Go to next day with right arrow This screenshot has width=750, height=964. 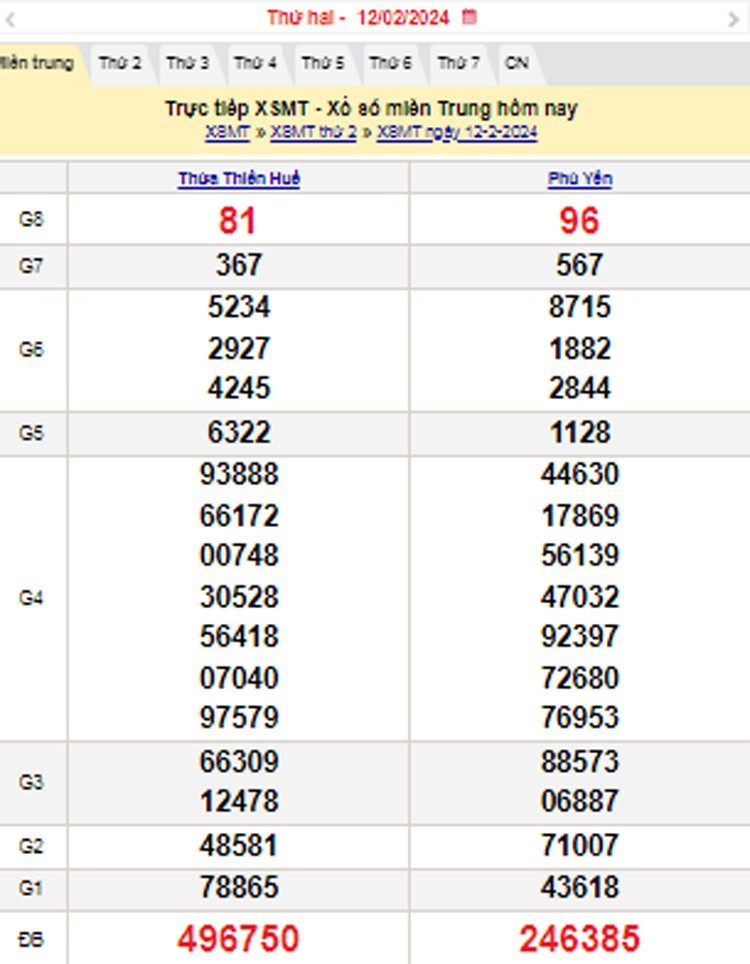pyautogui.click(x=734, y=19)
